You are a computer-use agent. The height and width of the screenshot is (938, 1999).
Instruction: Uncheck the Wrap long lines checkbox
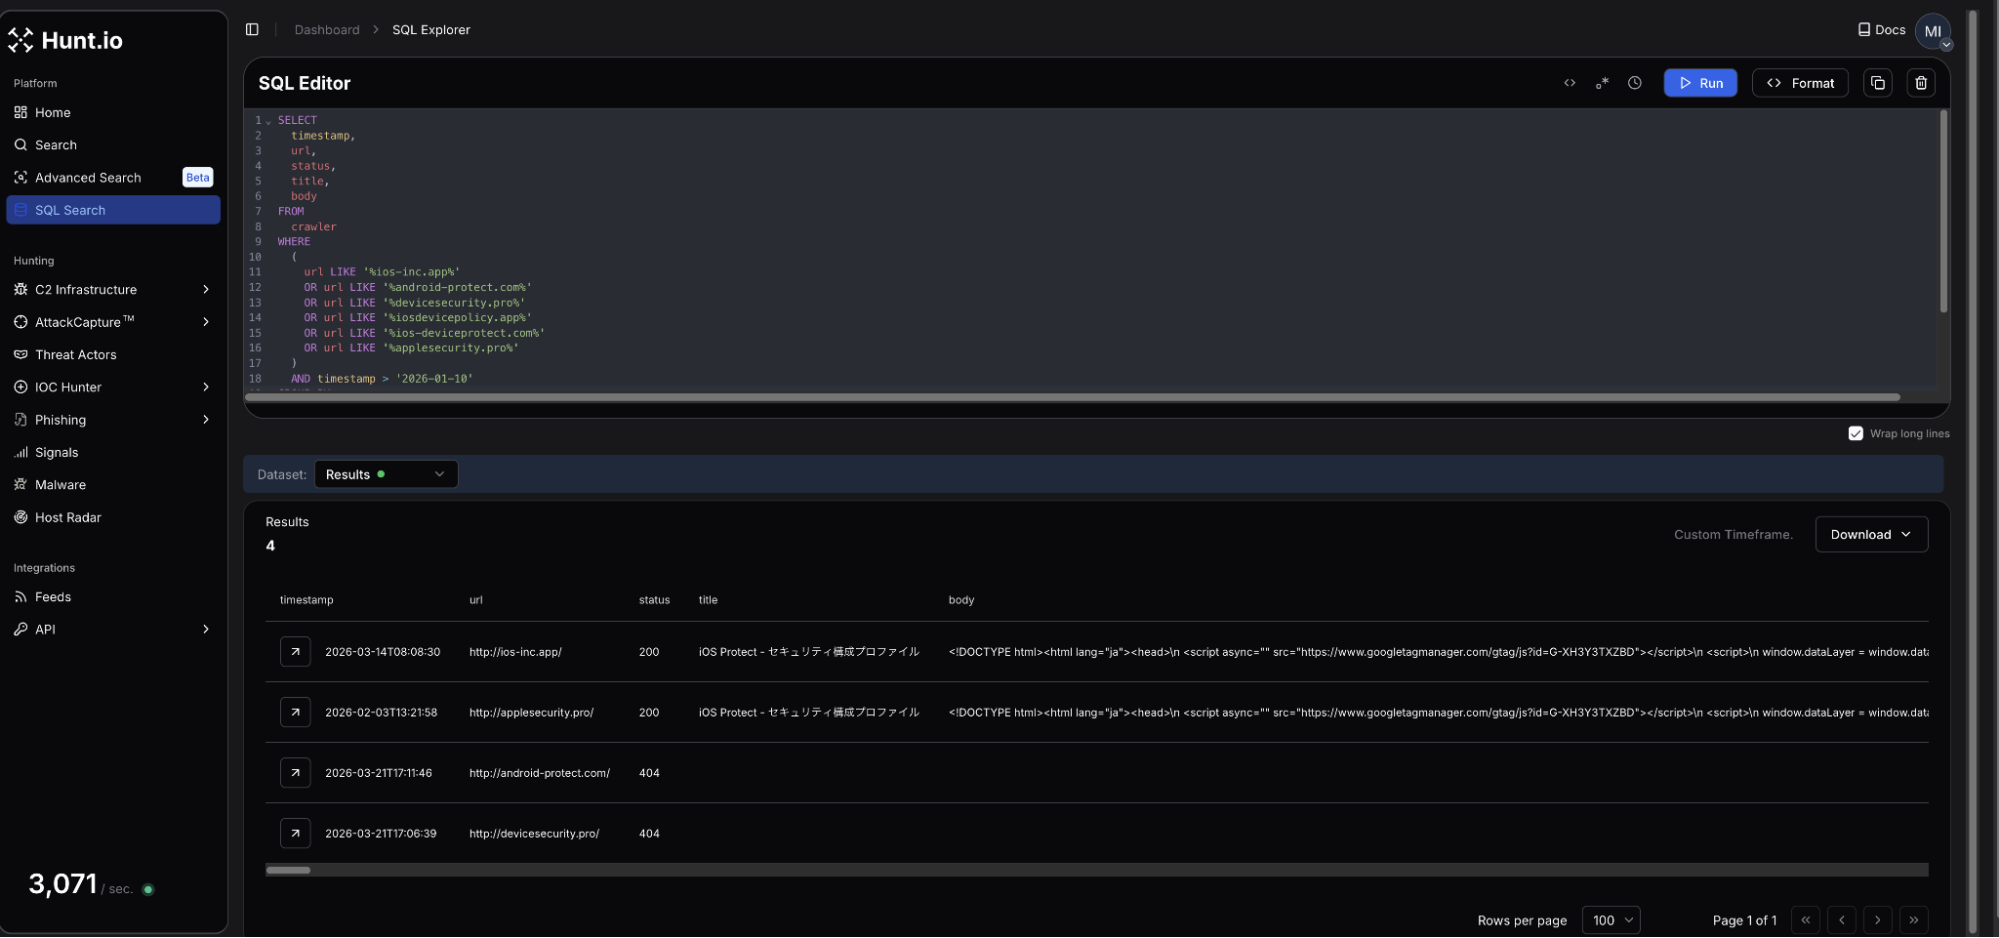point(1855,434)
